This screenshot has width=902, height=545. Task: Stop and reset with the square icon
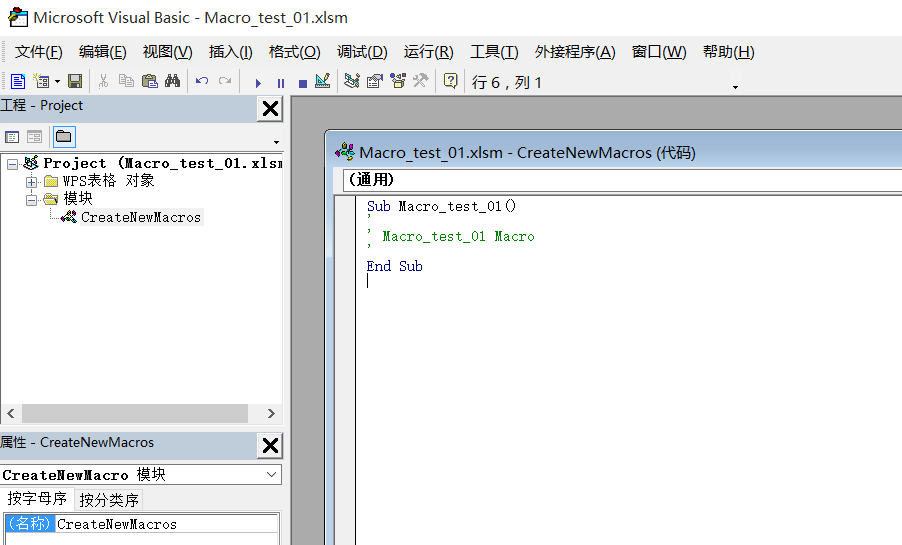point(303,84)
